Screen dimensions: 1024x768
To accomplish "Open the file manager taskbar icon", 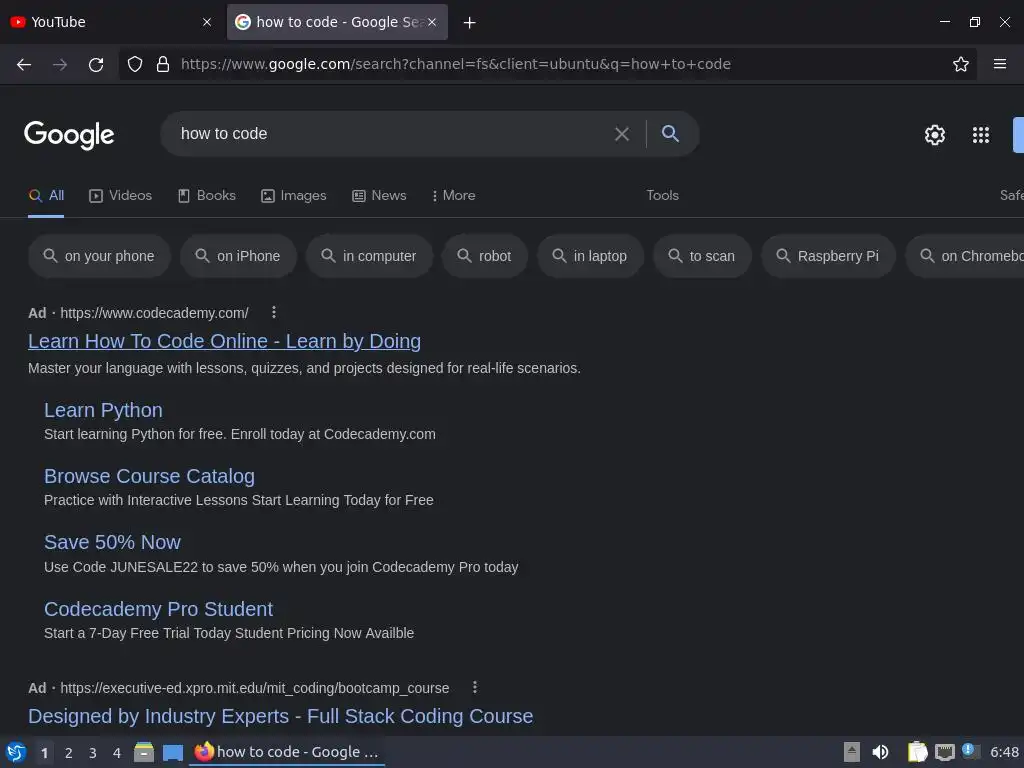I will (x=144, y=752).
